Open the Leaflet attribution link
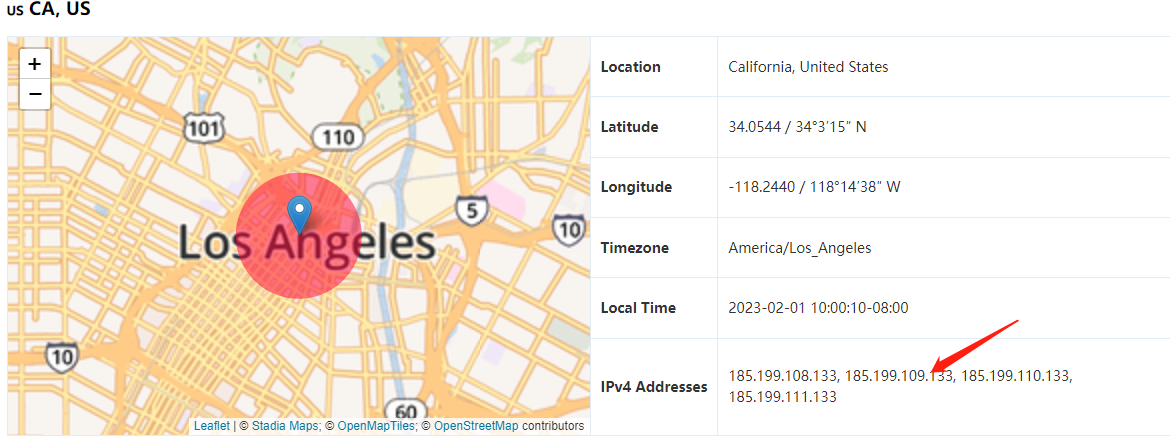Screen dimensions: 1170x439 [211, 426]
